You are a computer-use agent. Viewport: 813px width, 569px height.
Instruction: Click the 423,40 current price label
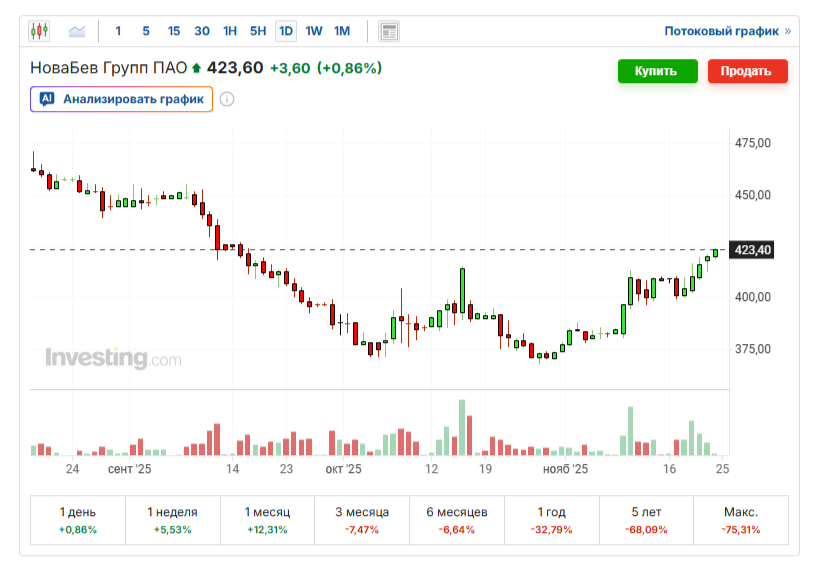tap(752, 250)
